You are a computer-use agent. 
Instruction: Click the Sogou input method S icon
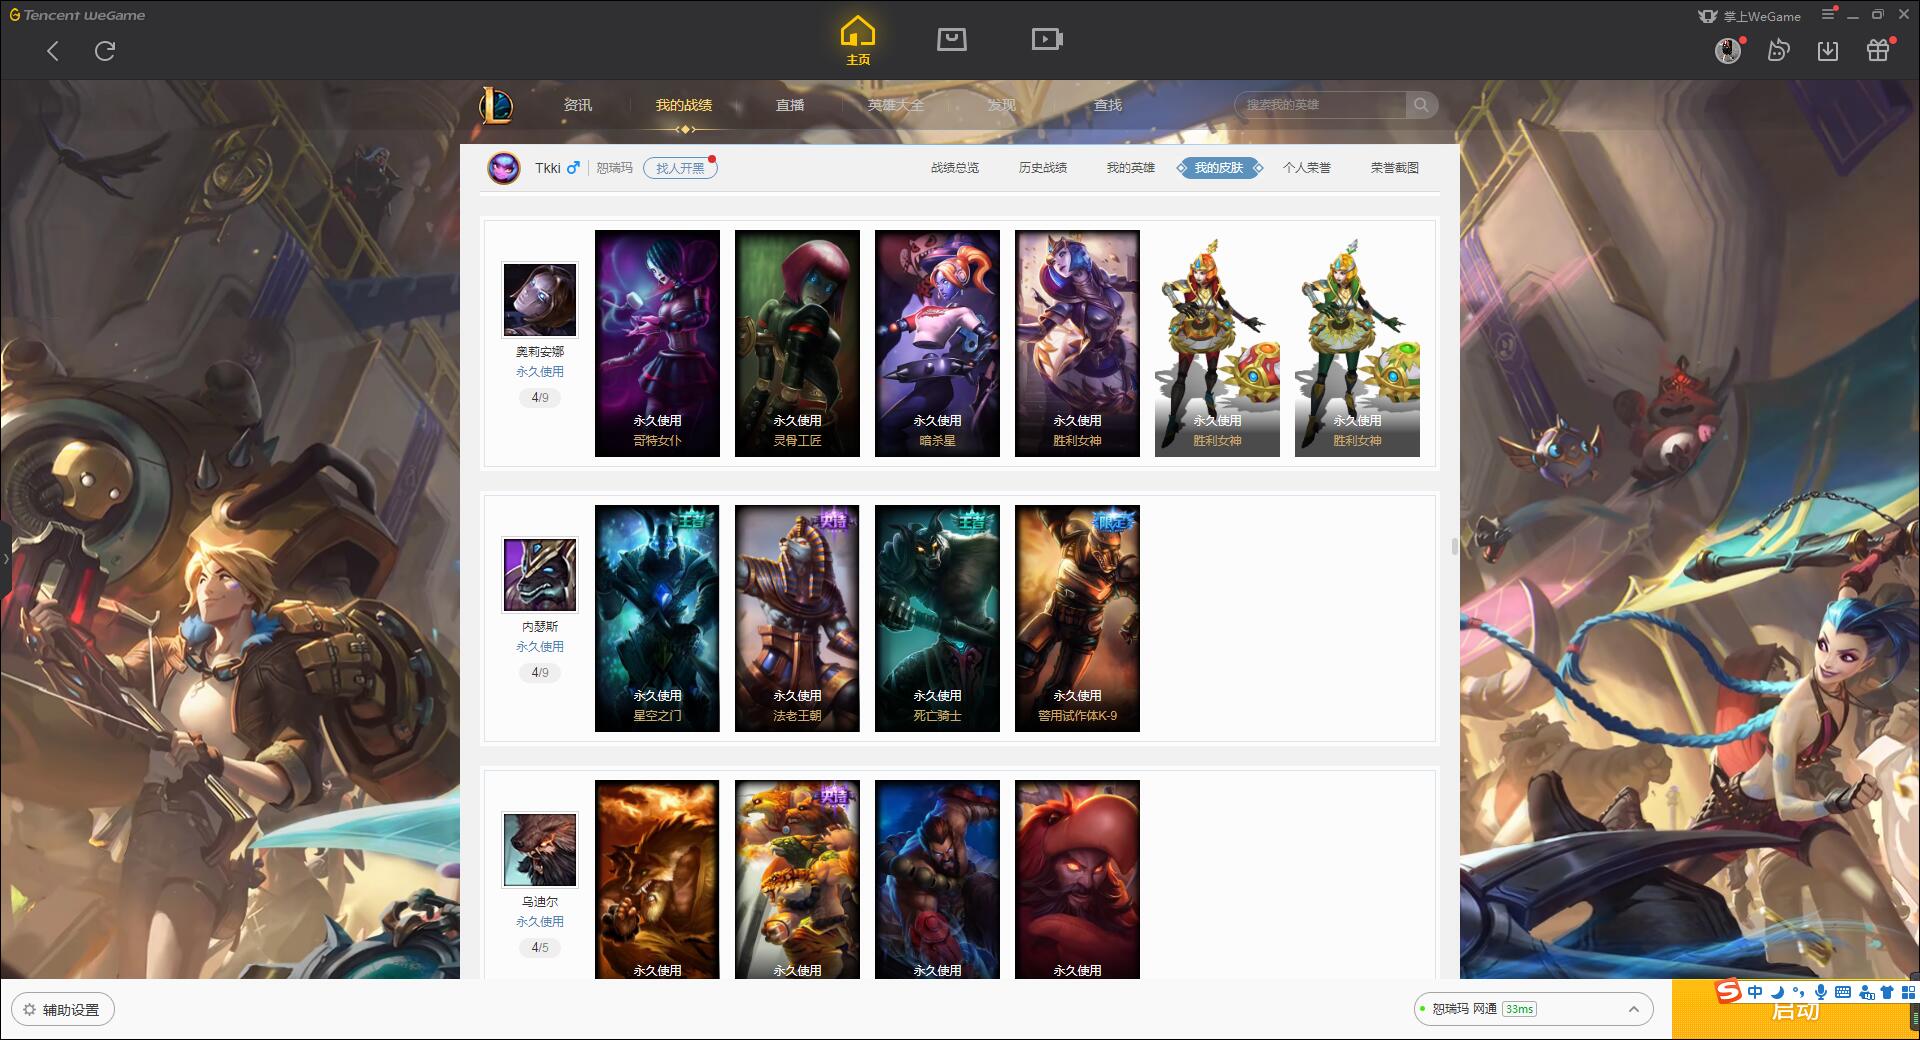pos(1728,991)
